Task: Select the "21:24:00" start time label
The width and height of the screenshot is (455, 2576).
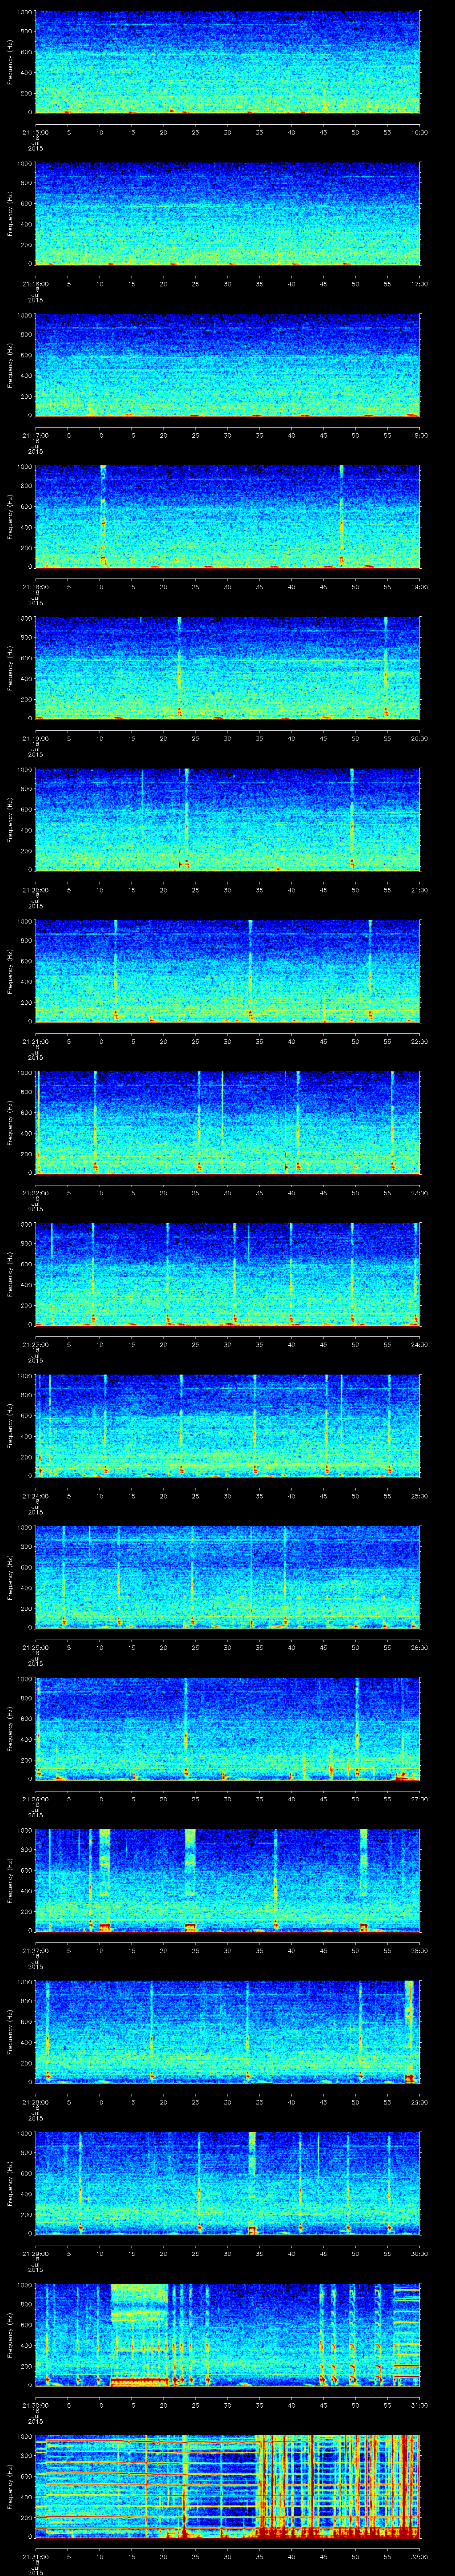Action: click(x=35, y=1496)
